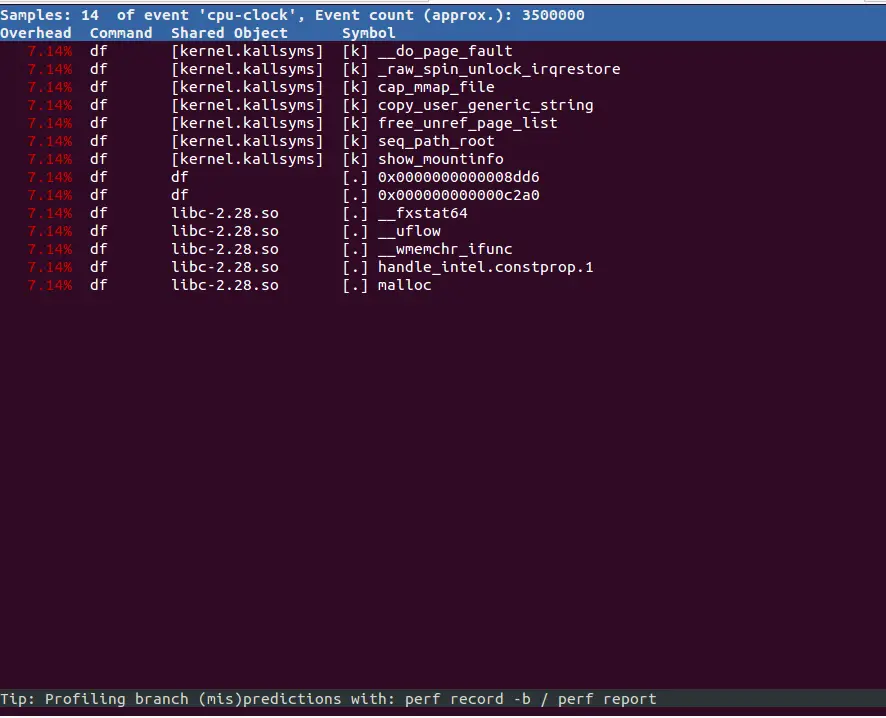This screenshot has width=886, height=718.
Task: Expand the malloc libc symbol entry
Action: point(404,285)
